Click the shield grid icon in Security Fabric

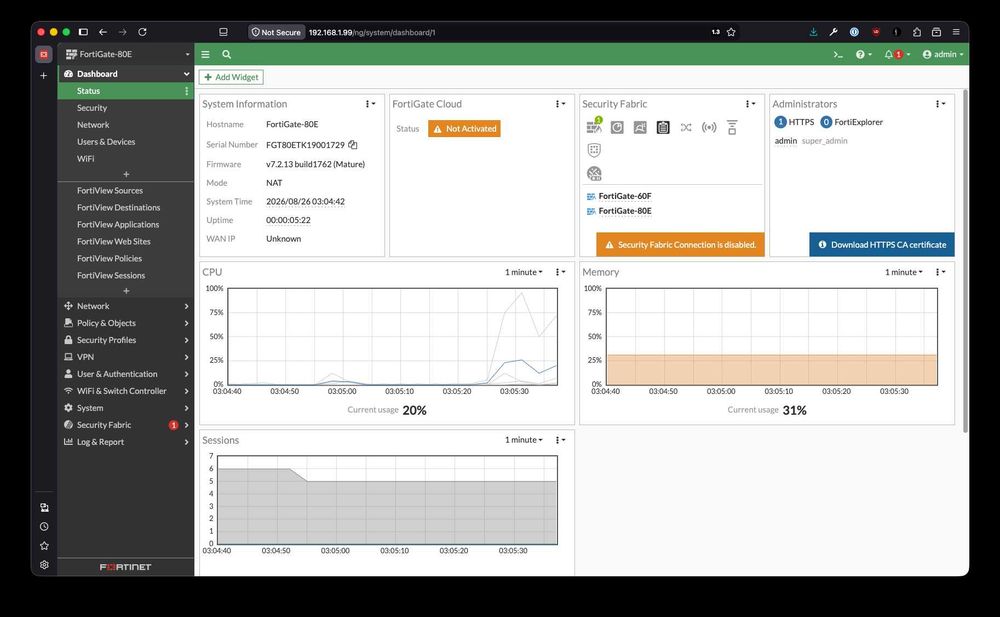pyautogui.click(x=594, y=150)
